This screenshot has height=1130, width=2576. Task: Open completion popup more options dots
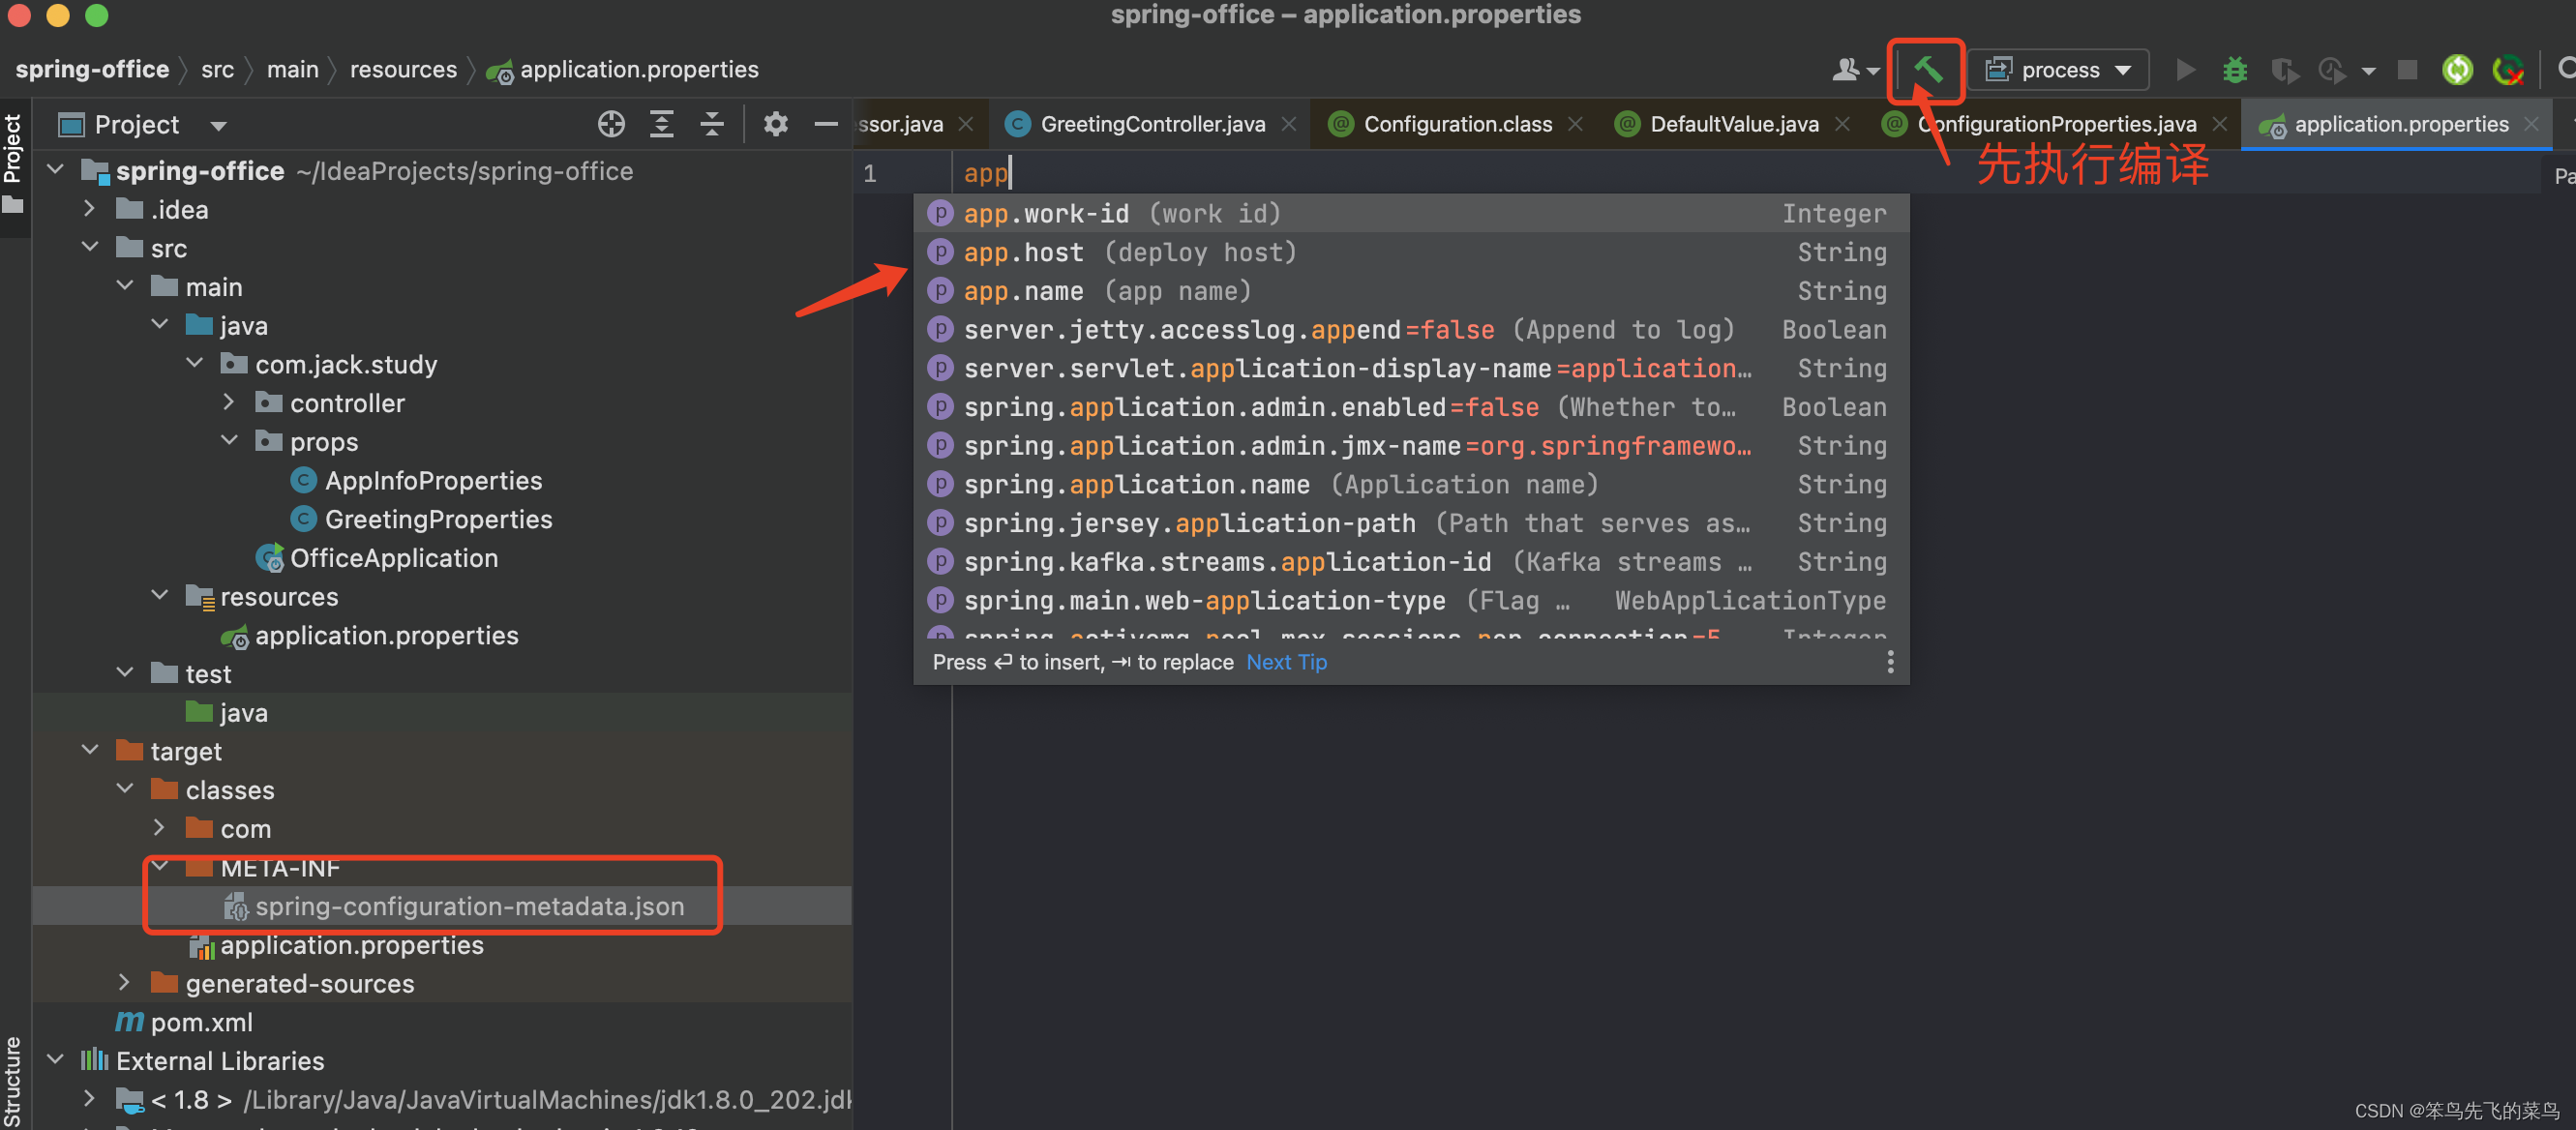pos(1889,662)
